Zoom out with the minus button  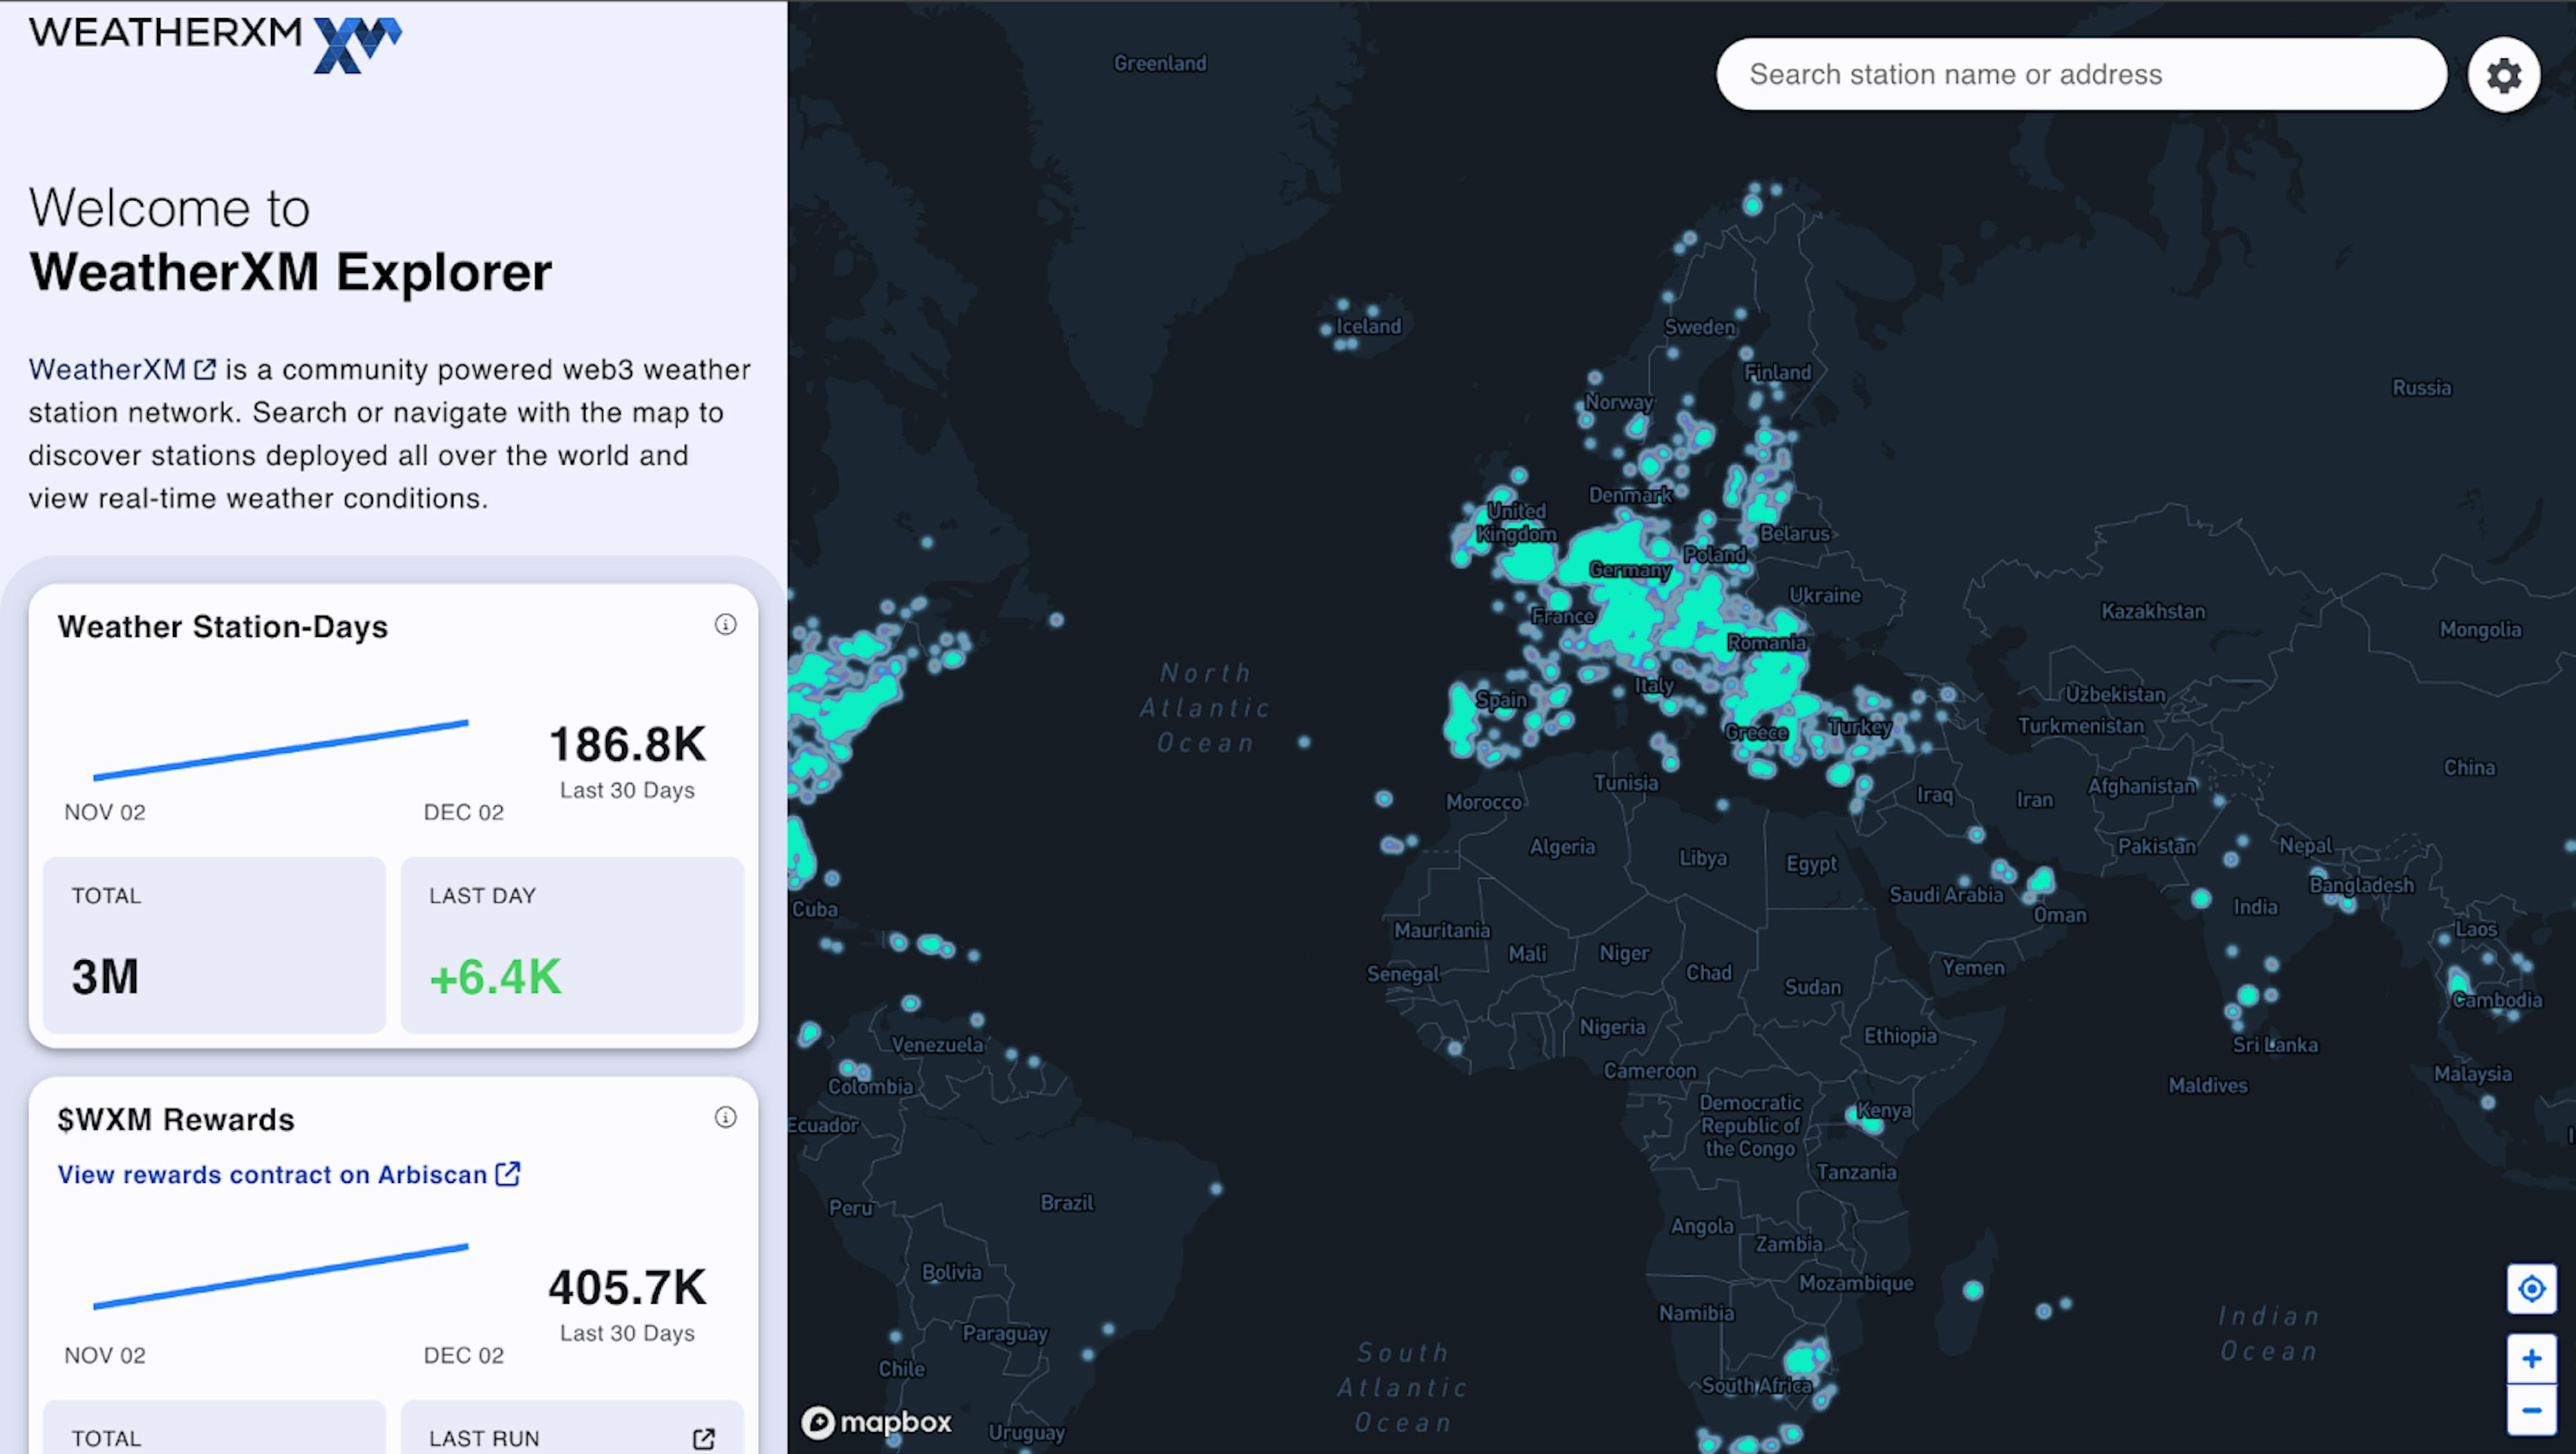2531,1410
